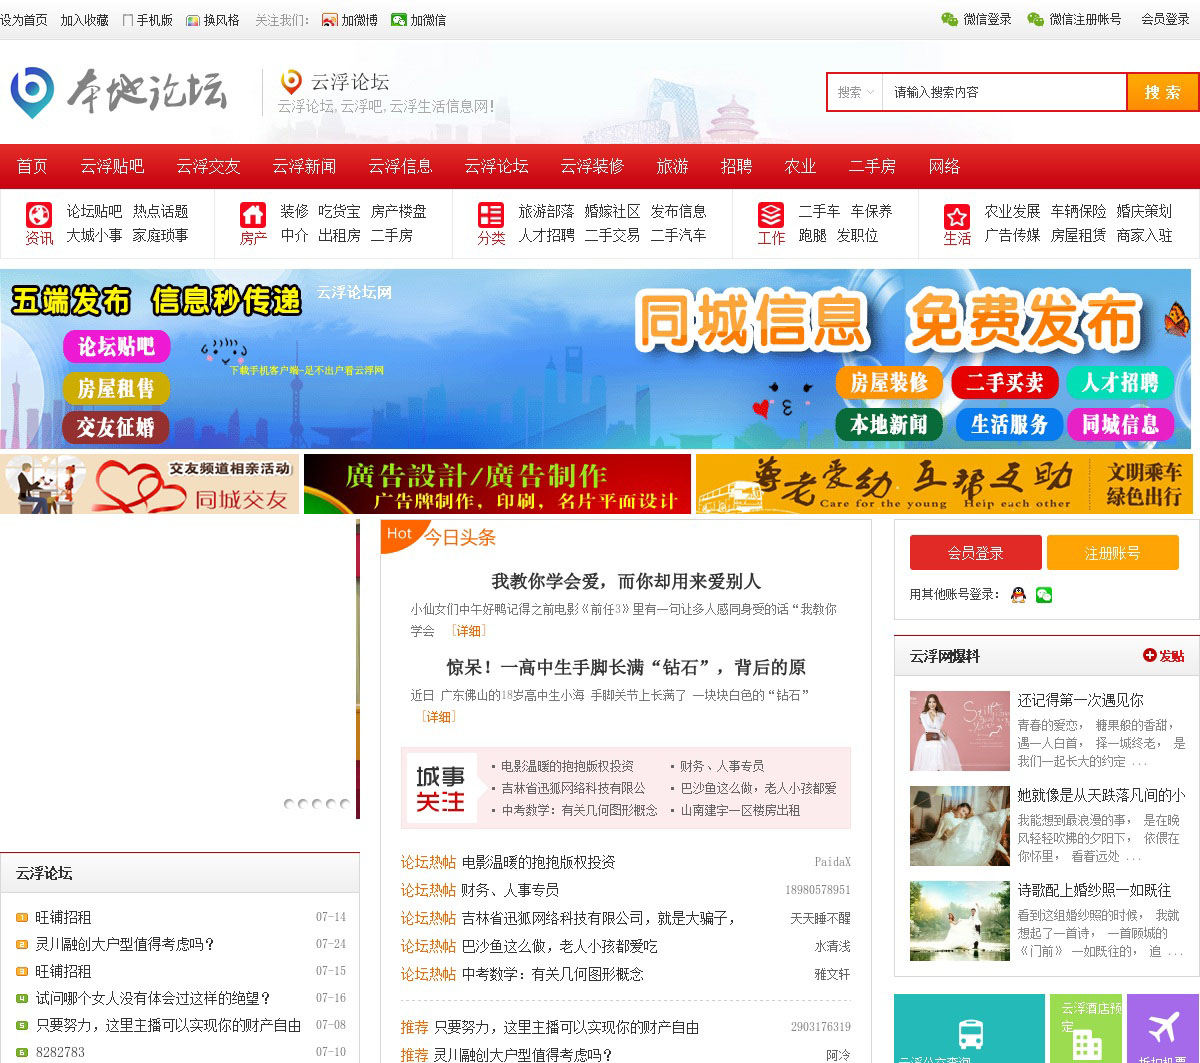
Task: Click 吃货宝 in the 房产 category
Action: (339, 211)
